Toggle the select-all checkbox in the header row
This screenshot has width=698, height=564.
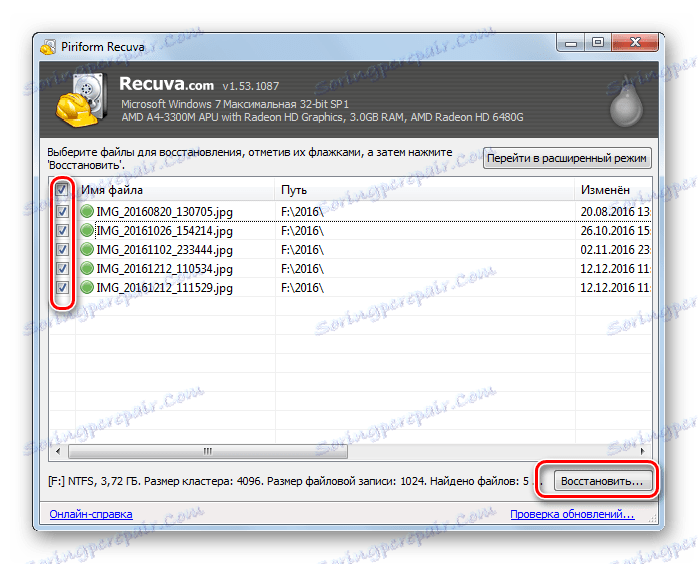coord(62,190)
